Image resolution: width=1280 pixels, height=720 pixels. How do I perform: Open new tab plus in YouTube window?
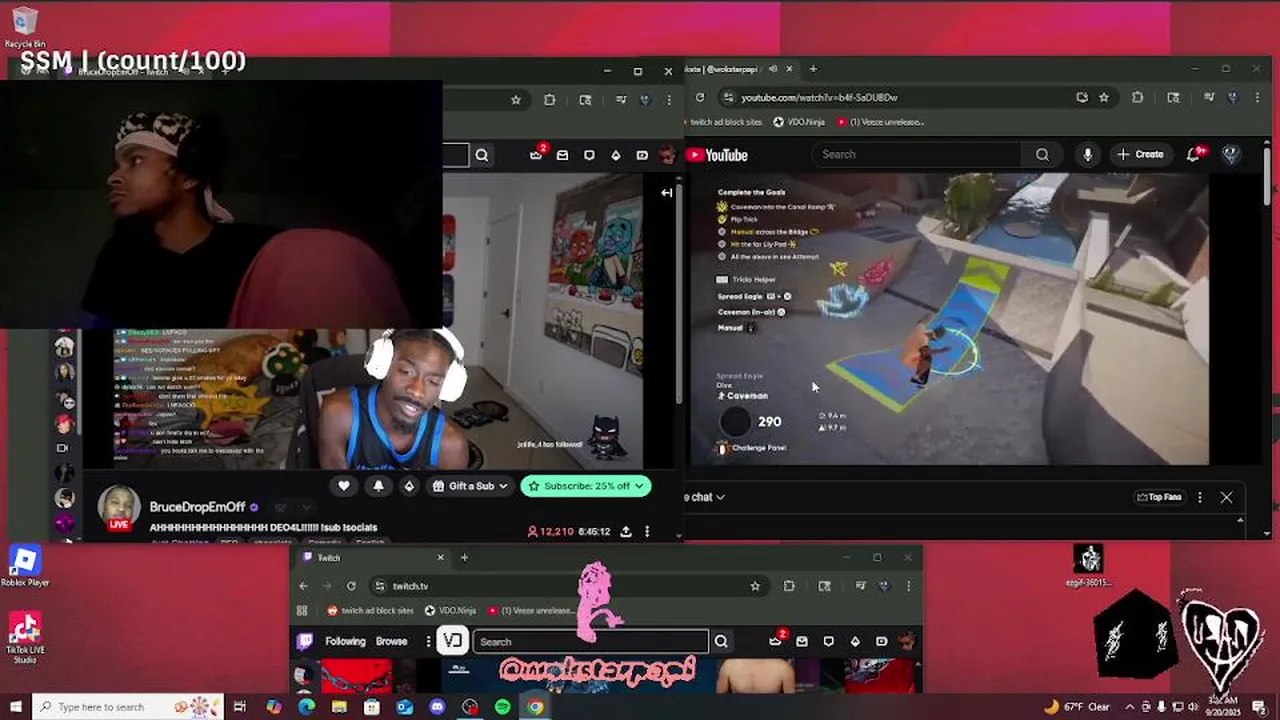coord(813,69)
